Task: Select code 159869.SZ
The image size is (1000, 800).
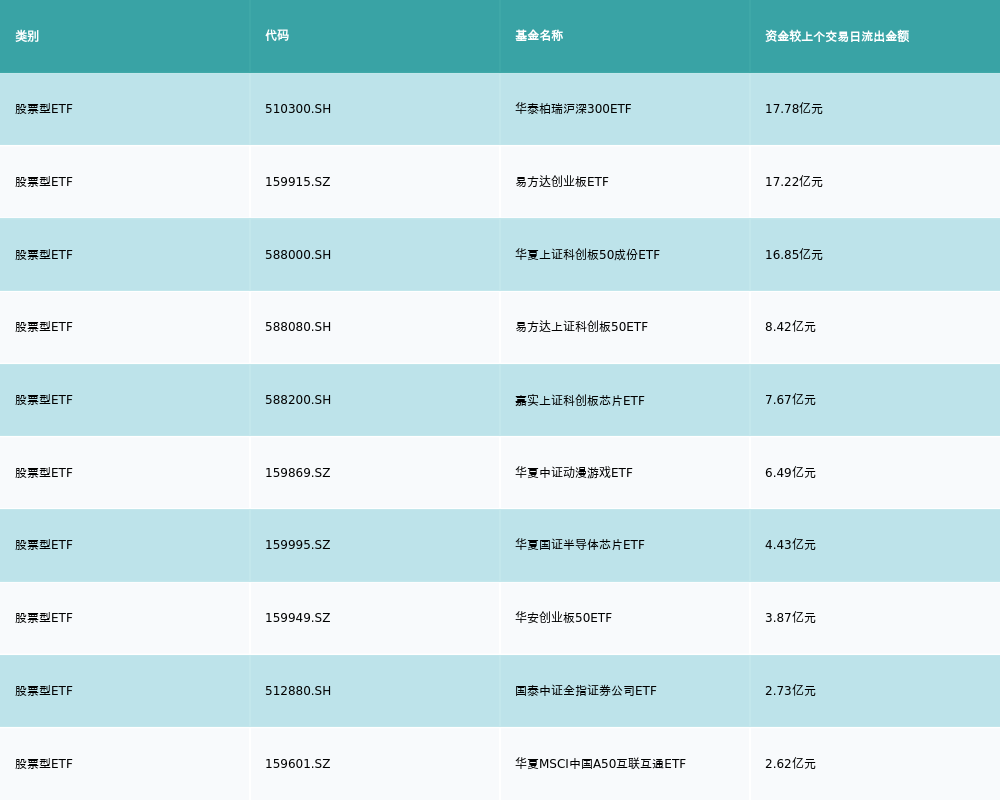Action: tap(298, 473)
